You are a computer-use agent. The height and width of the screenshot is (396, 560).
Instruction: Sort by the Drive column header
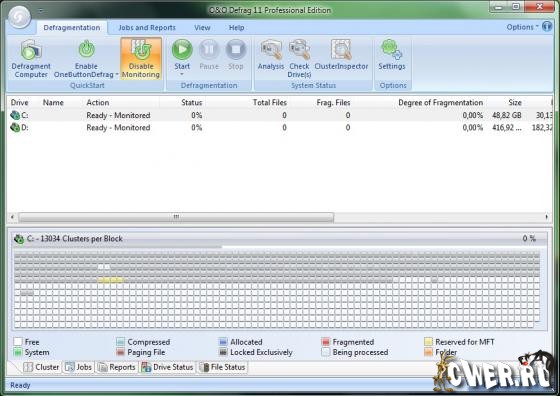tap(19, 103)
